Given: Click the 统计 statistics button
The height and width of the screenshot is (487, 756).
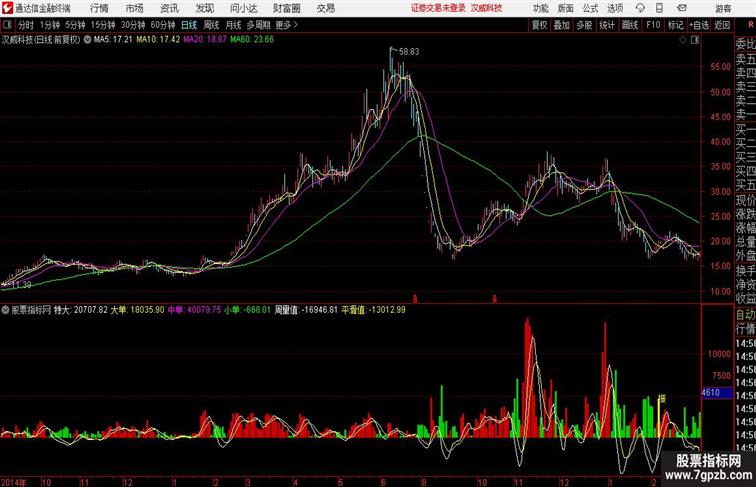Looking at the screenshot, I should click(607, 25).
